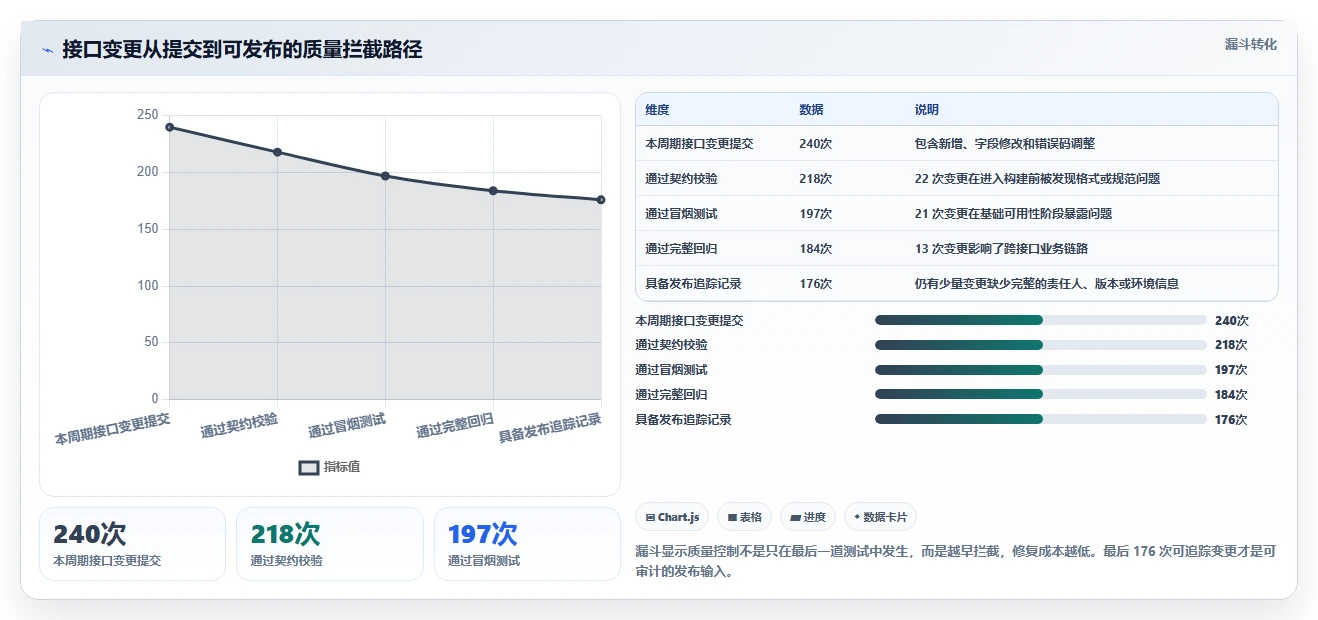This screenshot has height=620, width=1318.
Task: Click table value 218次
Action: click(816, 179)
